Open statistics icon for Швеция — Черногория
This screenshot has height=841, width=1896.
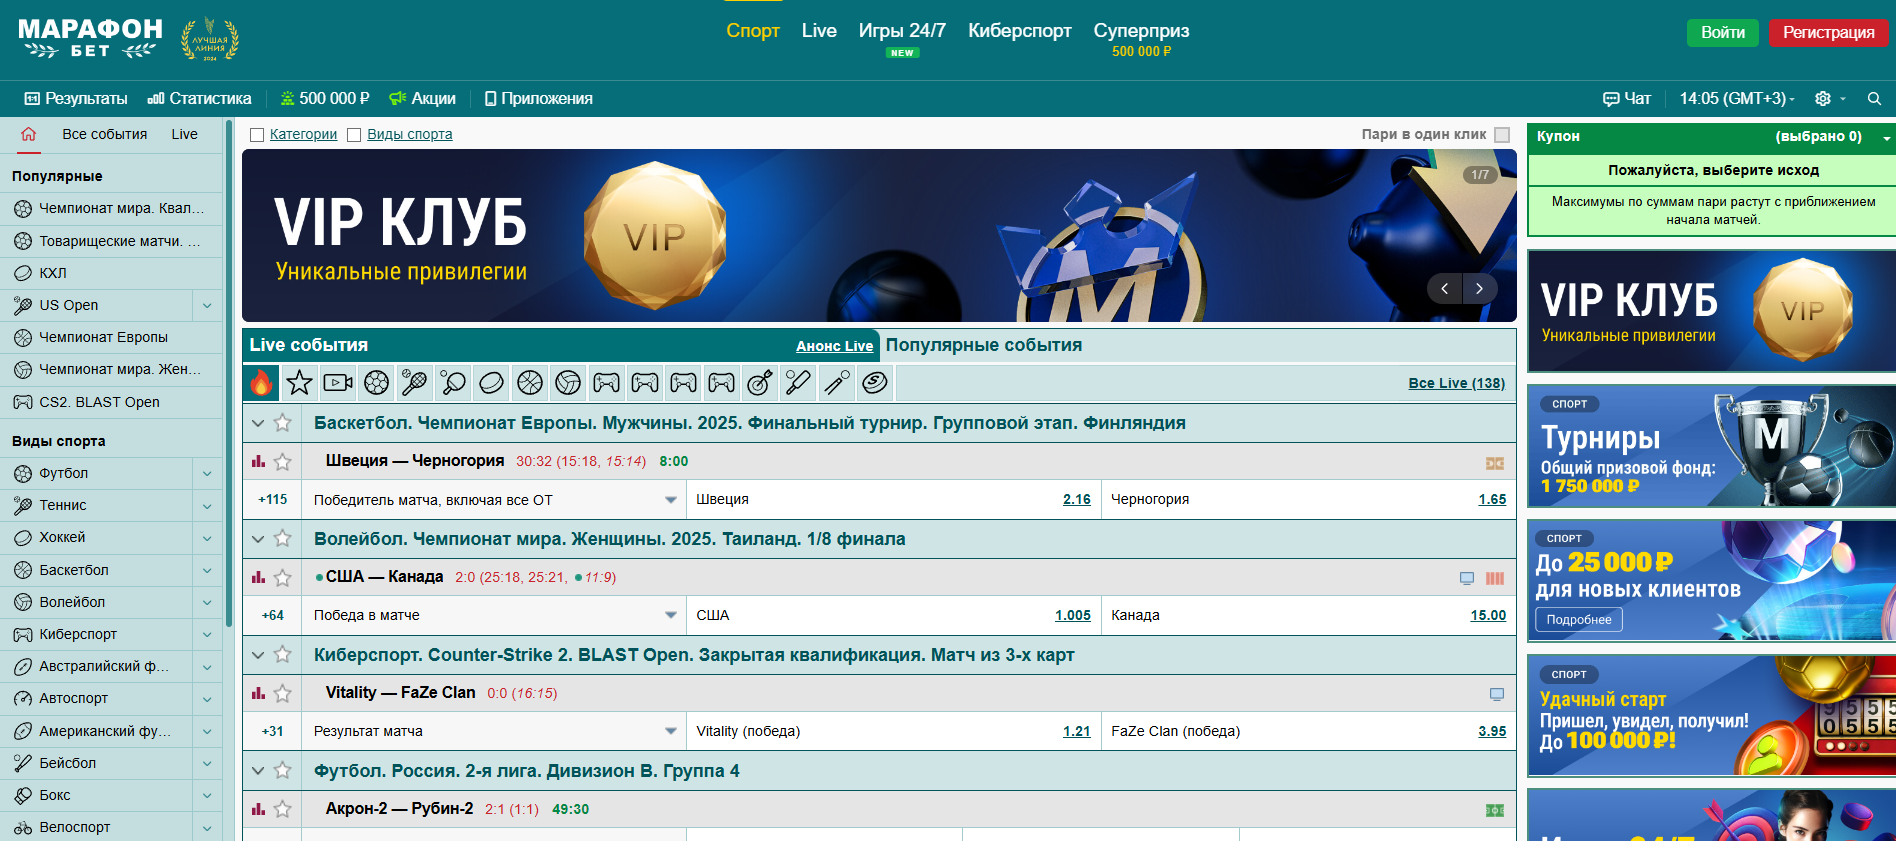click(x=258, y=461)
